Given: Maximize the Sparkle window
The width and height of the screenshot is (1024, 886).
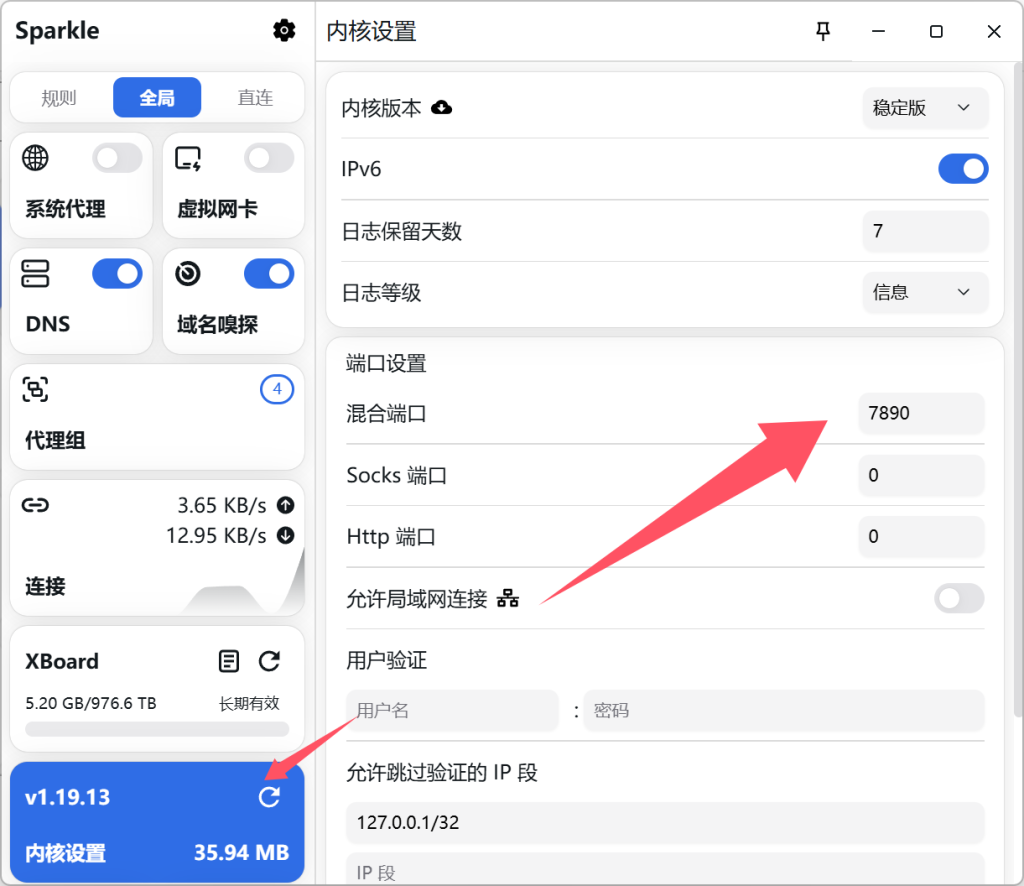Looking at the screenshot, I should [936, 31].
